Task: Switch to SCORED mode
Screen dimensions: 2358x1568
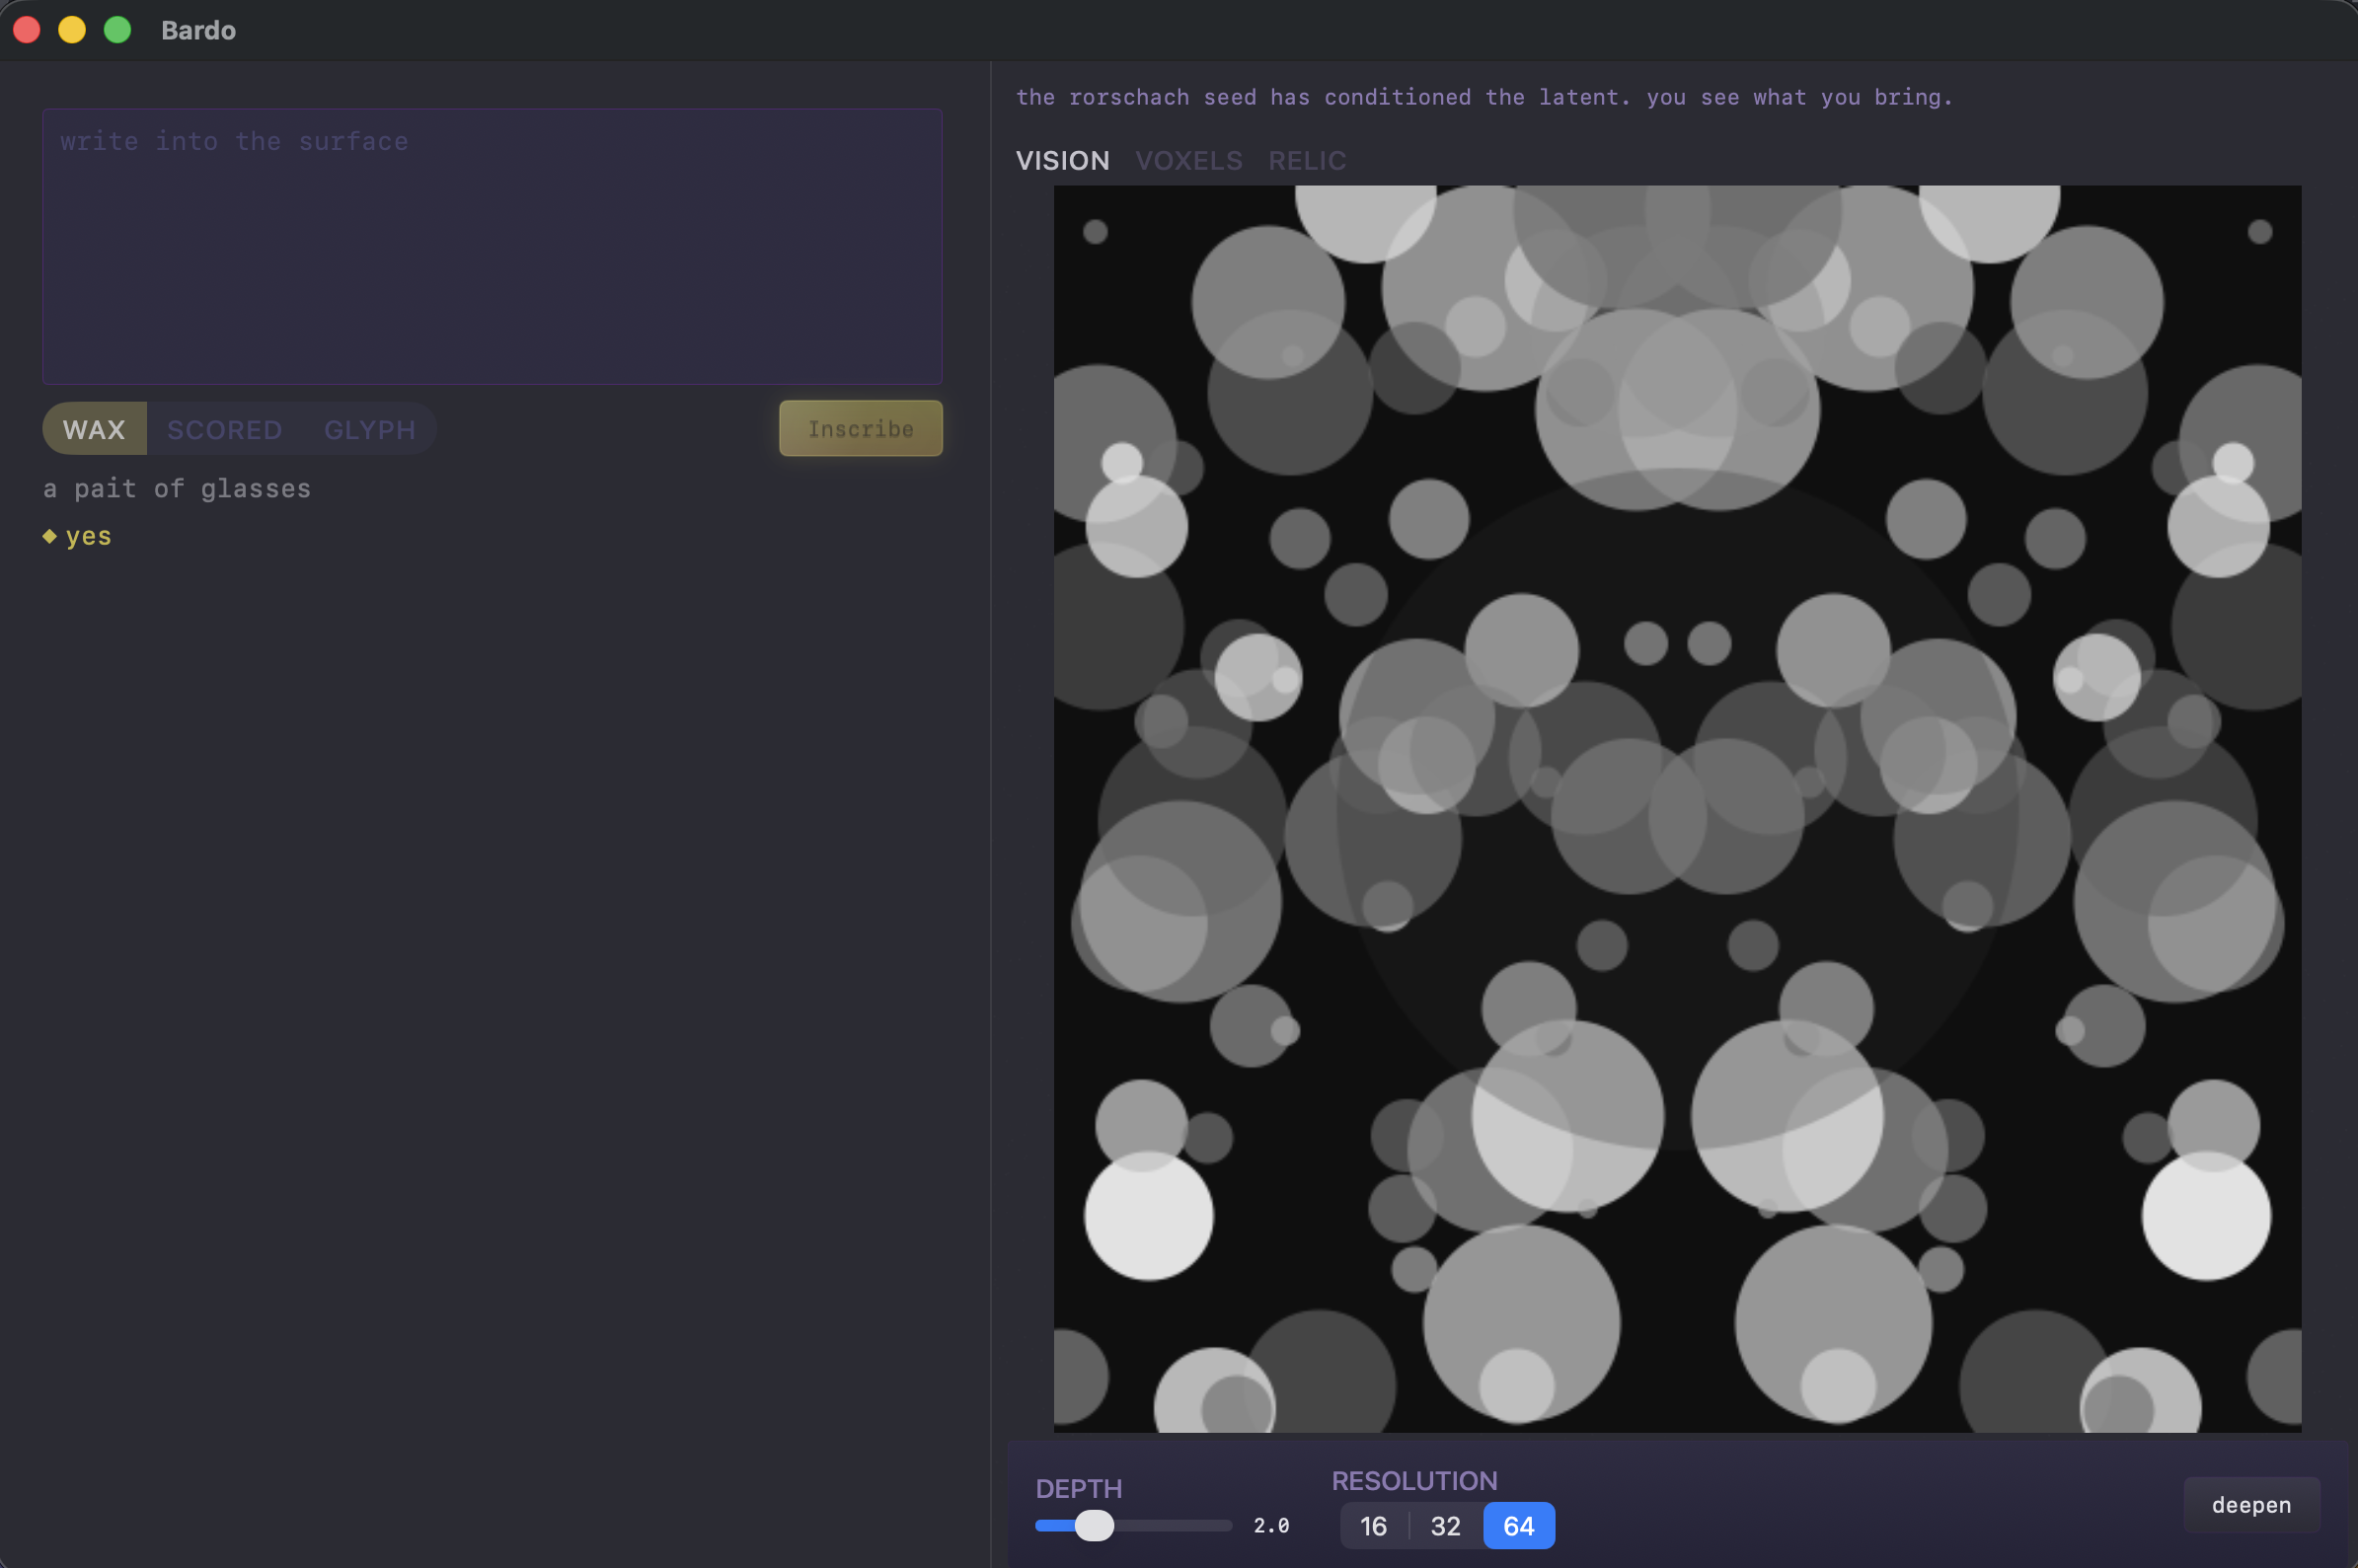Action: click(224, 429)
